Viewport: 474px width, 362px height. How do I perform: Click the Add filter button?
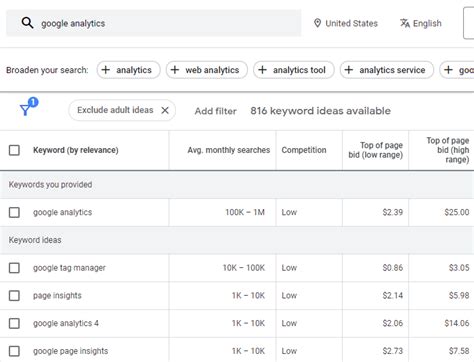[216, 111]
